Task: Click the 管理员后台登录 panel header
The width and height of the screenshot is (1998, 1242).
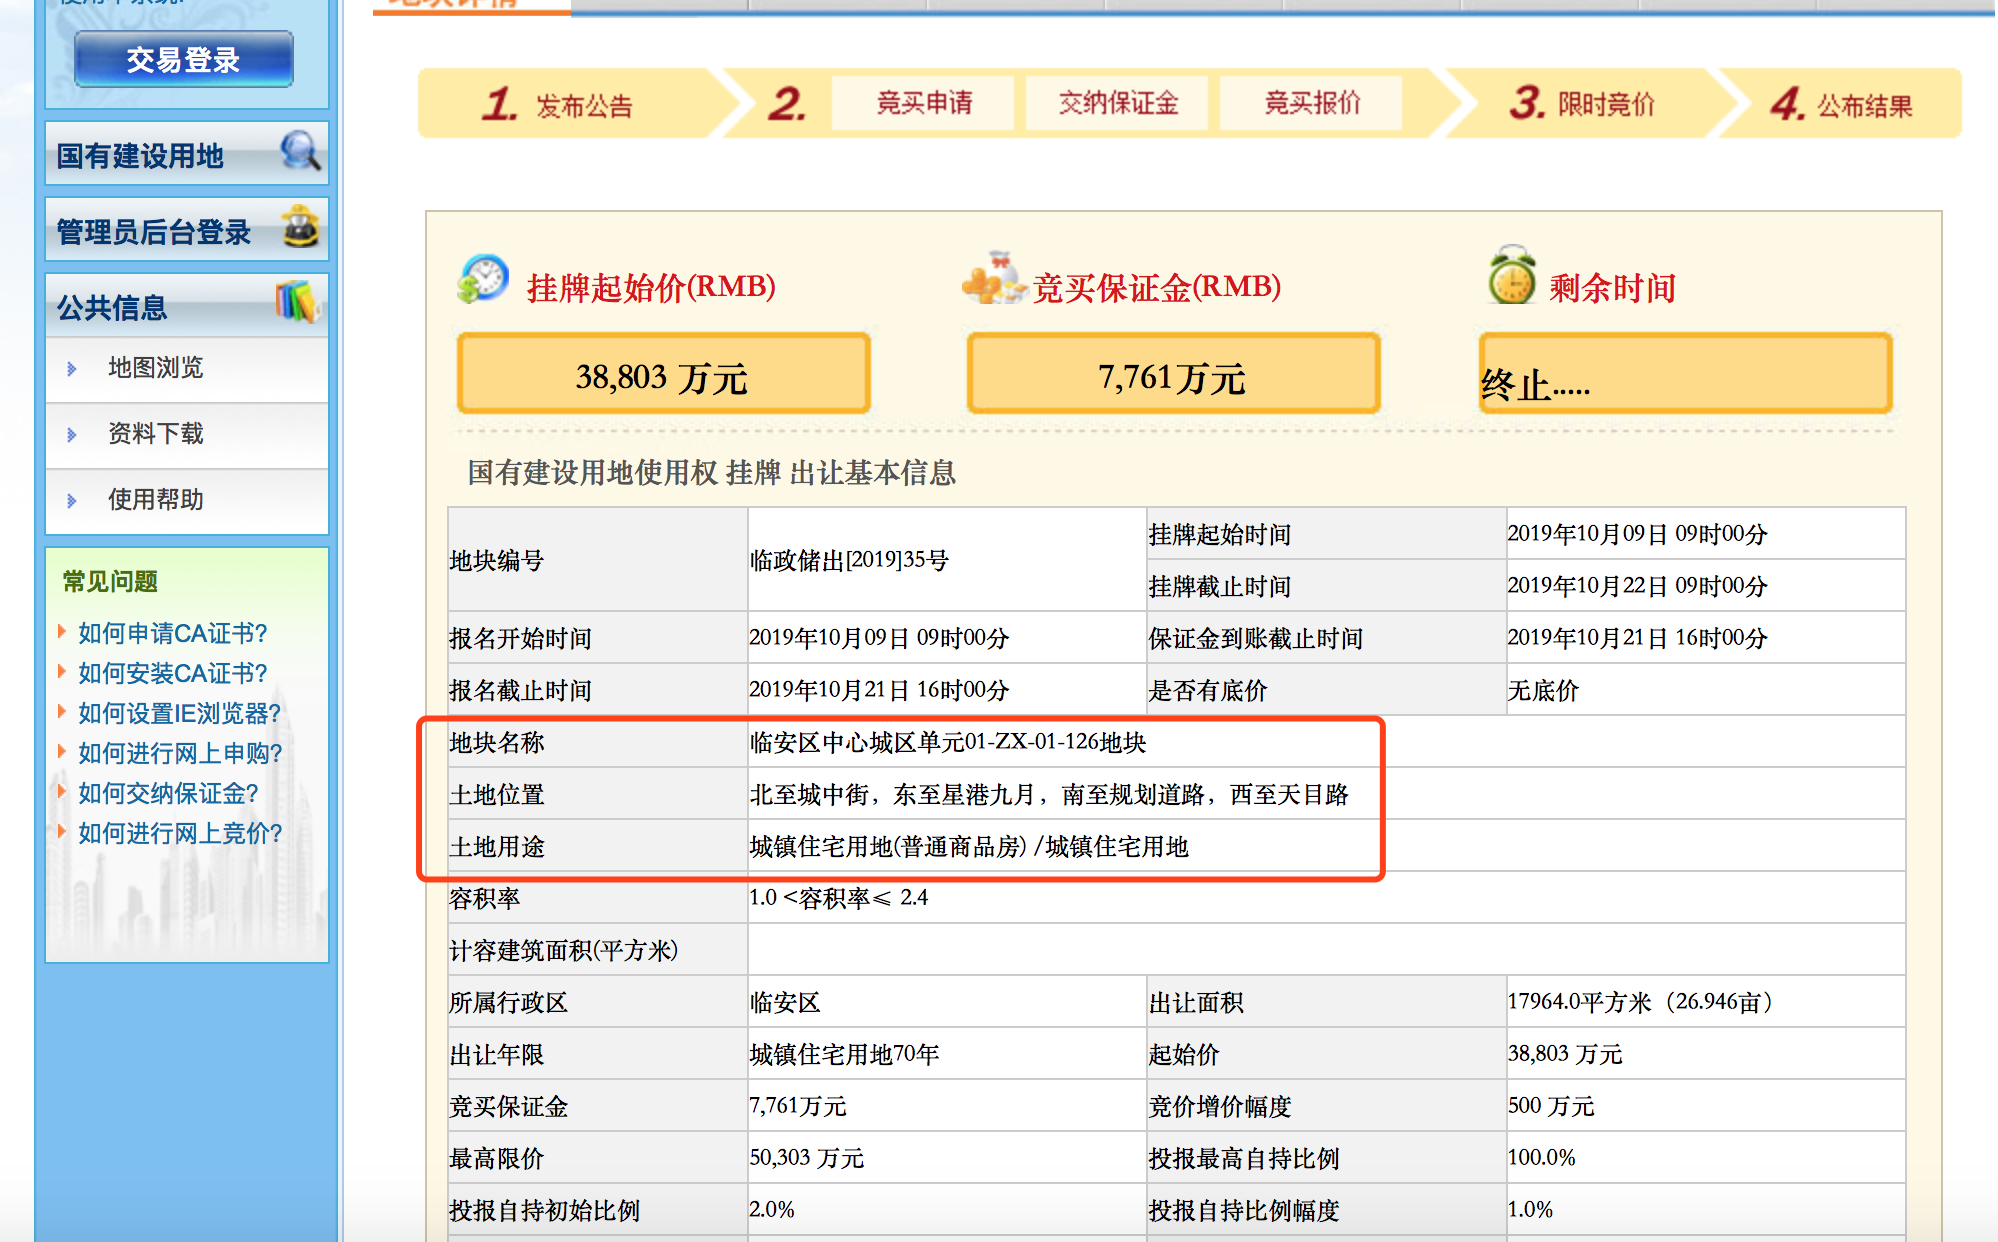Action: [x=153, y=232]
